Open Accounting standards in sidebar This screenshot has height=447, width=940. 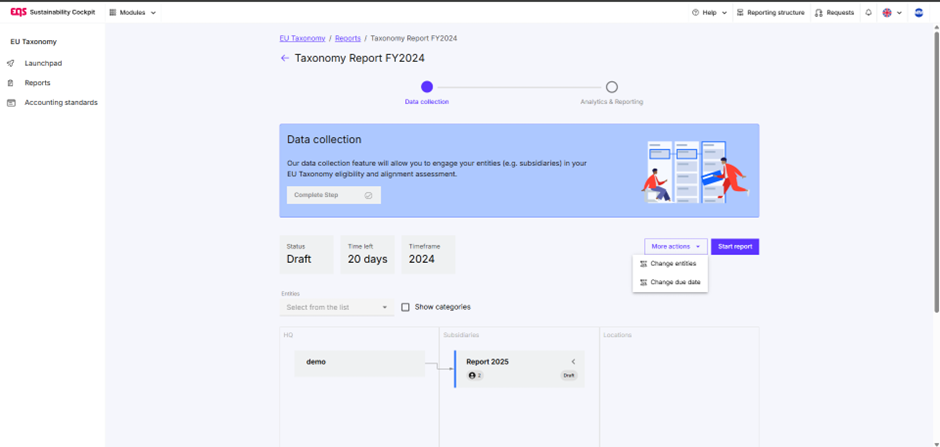[61, 102]
